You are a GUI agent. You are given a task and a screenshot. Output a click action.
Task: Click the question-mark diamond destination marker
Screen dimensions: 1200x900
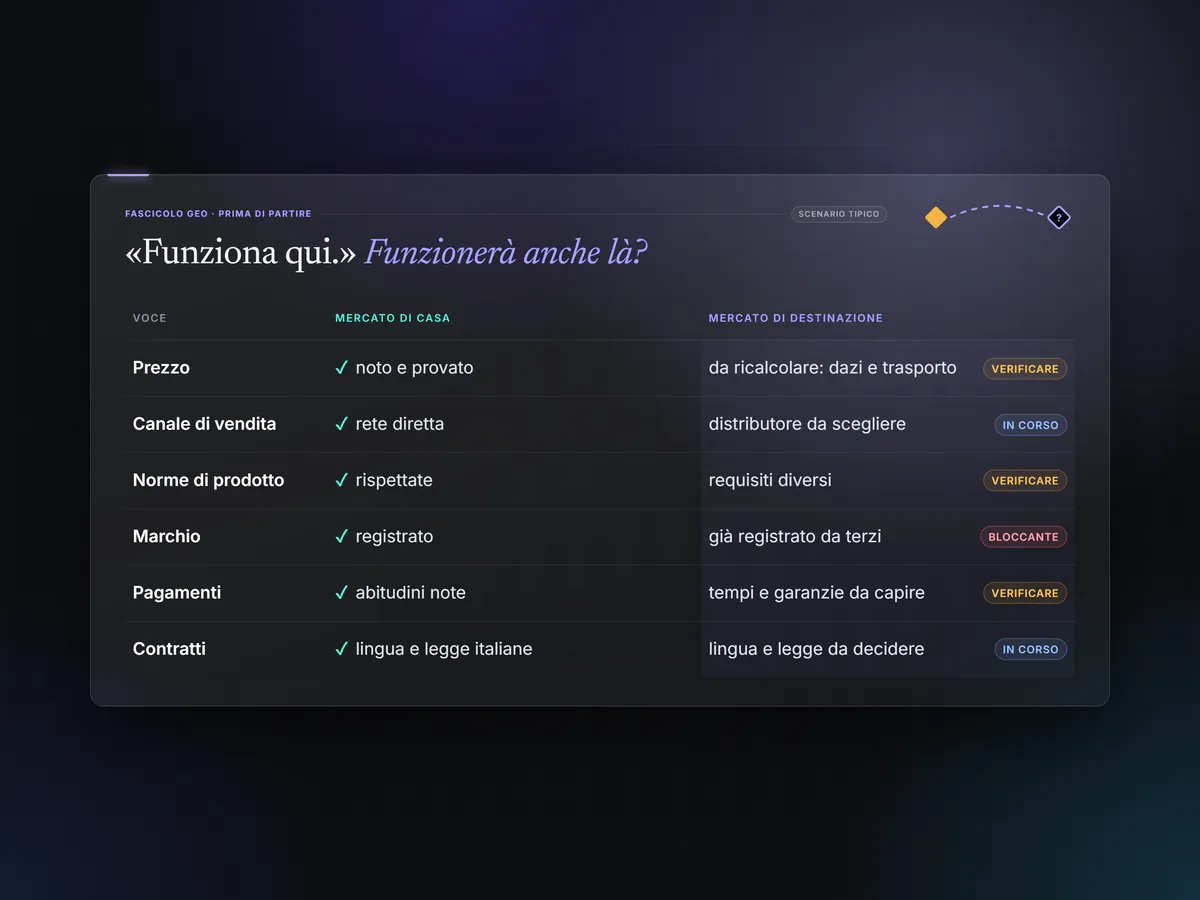(1059, 217)
